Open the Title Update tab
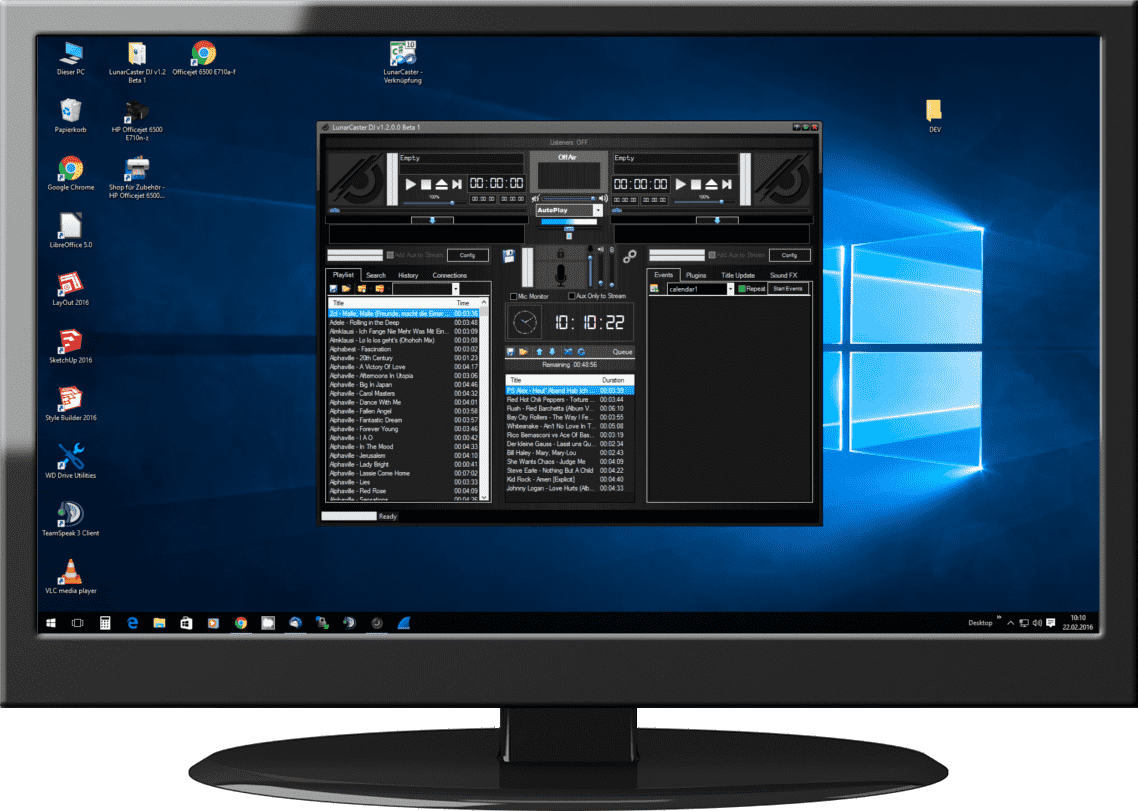Viewport: 1138px width, 811px height. [x=738, y=275]
